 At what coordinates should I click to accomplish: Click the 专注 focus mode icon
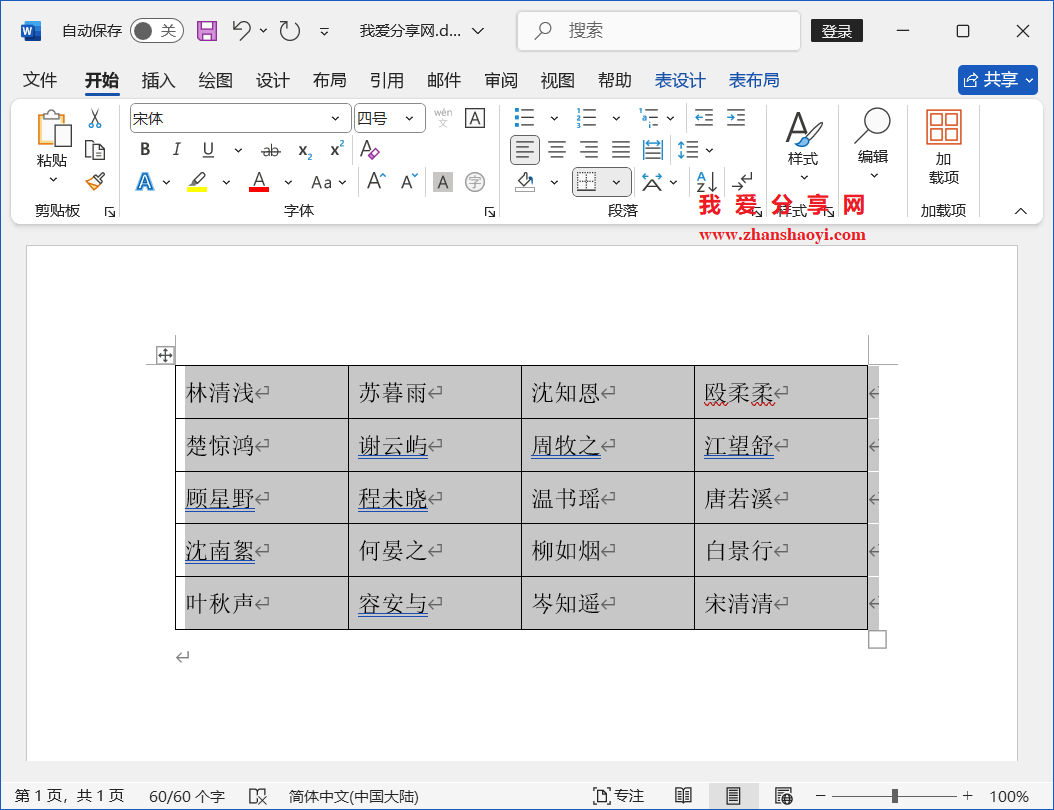click(x=618, y=796)
